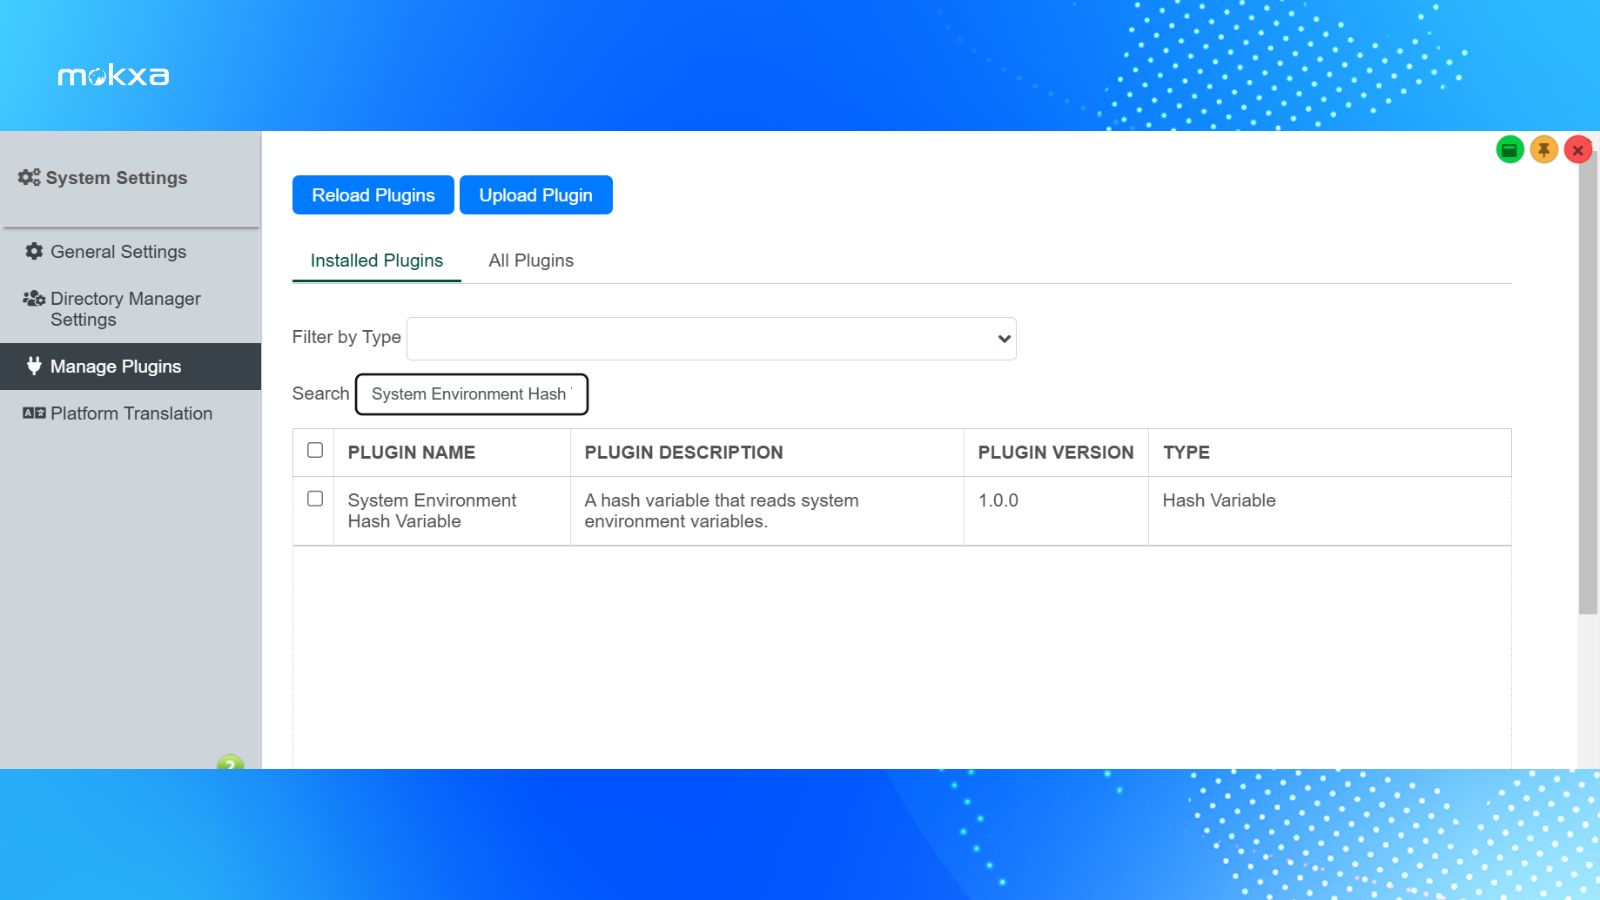1600x900 pixels.
Task: Click the Search input field
Action: [472, 394]
